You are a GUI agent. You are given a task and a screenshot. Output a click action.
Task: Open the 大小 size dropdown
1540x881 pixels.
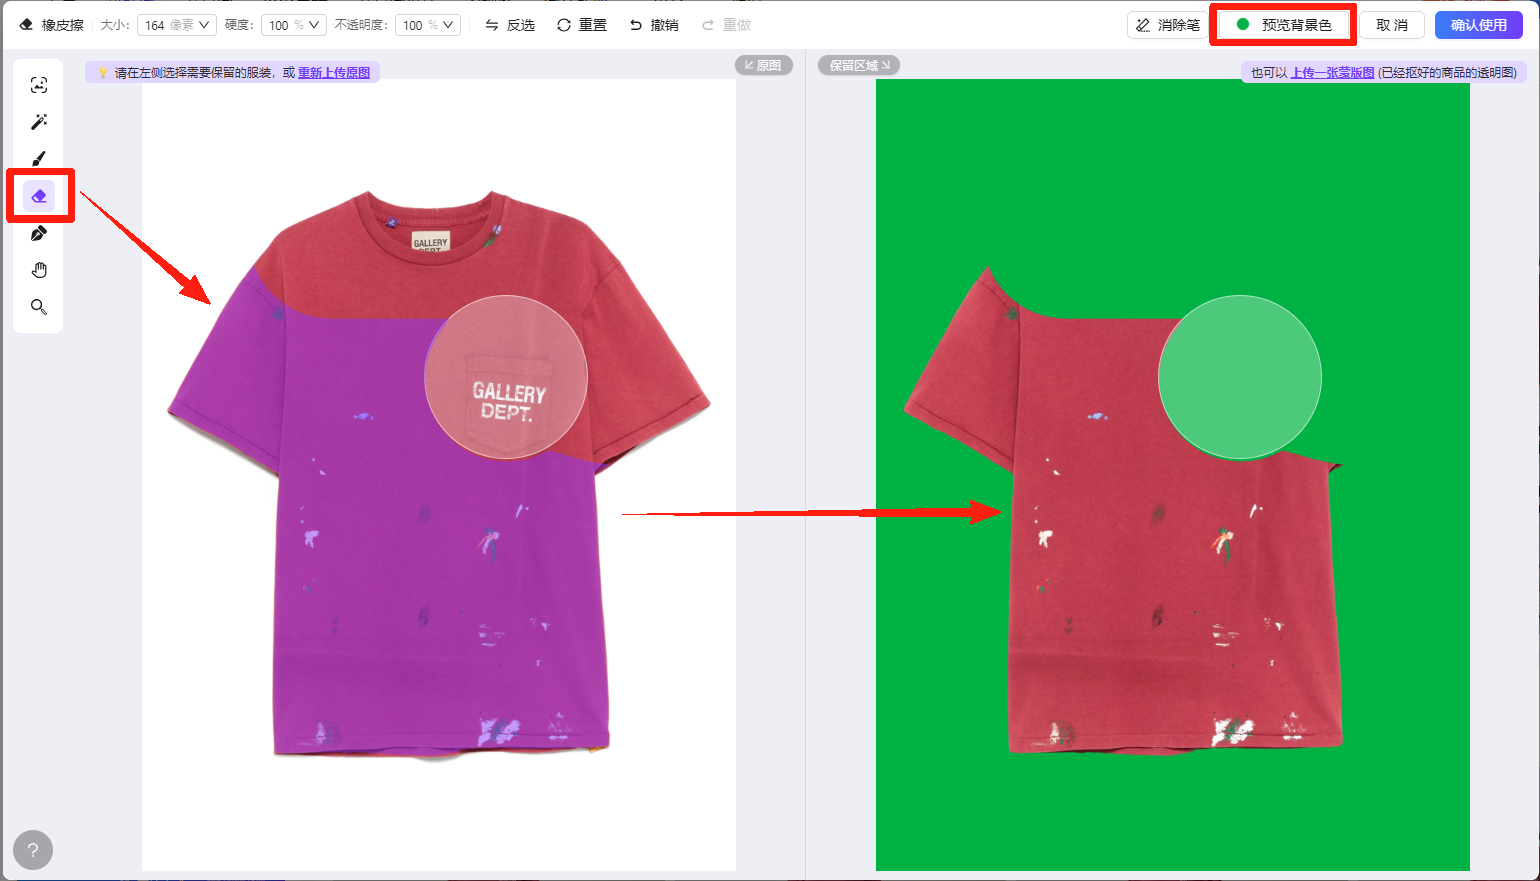176,25
